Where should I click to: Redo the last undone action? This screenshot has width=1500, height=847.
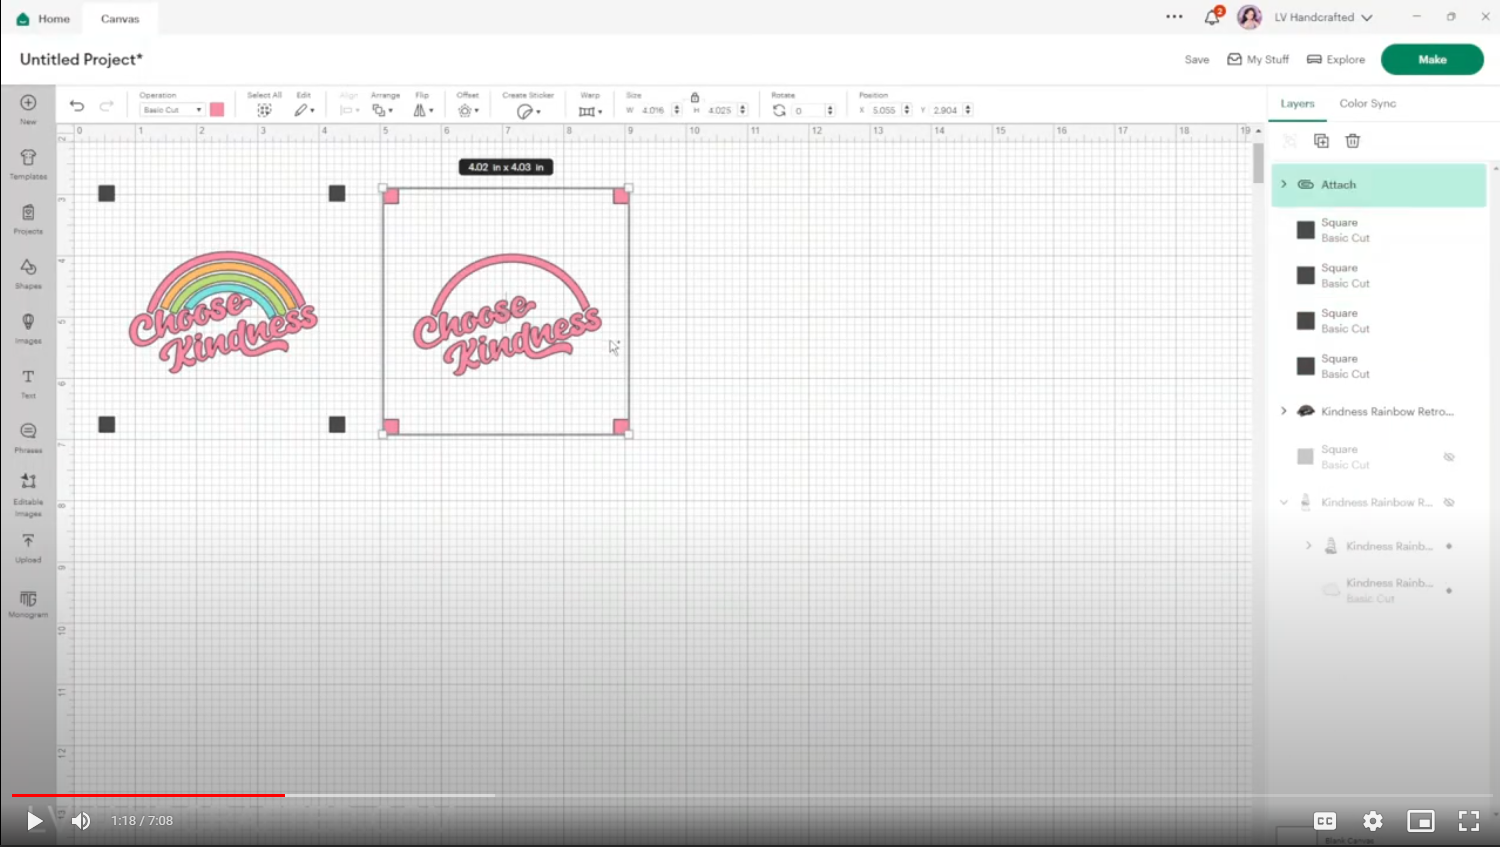[106, 106]
